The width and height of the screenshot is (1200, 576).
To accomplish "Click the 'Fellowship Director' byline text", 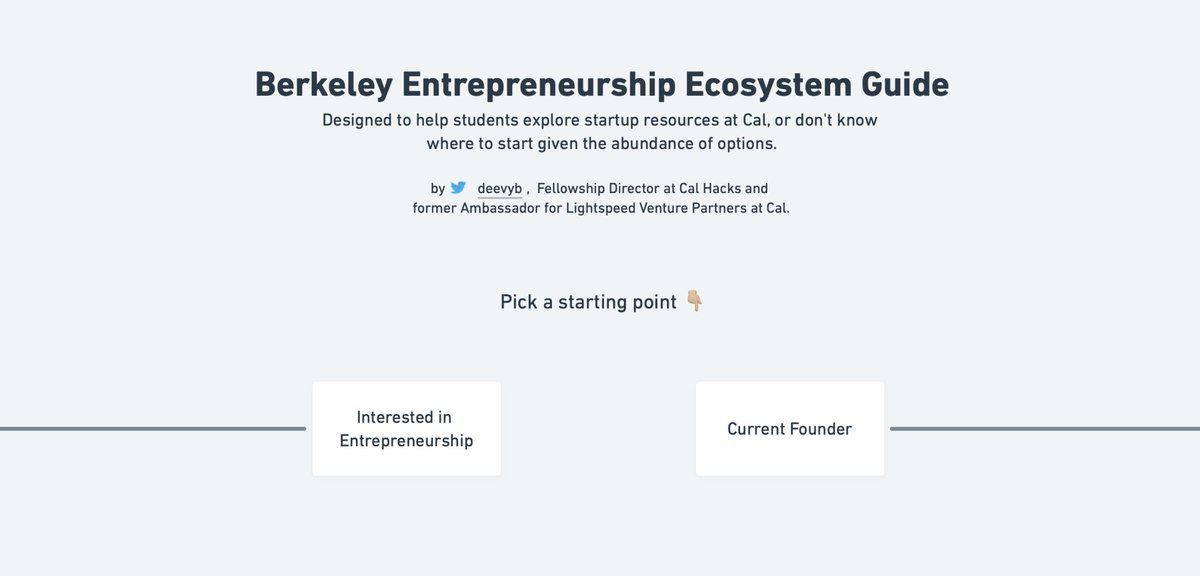I will click(x=597, y=188).
